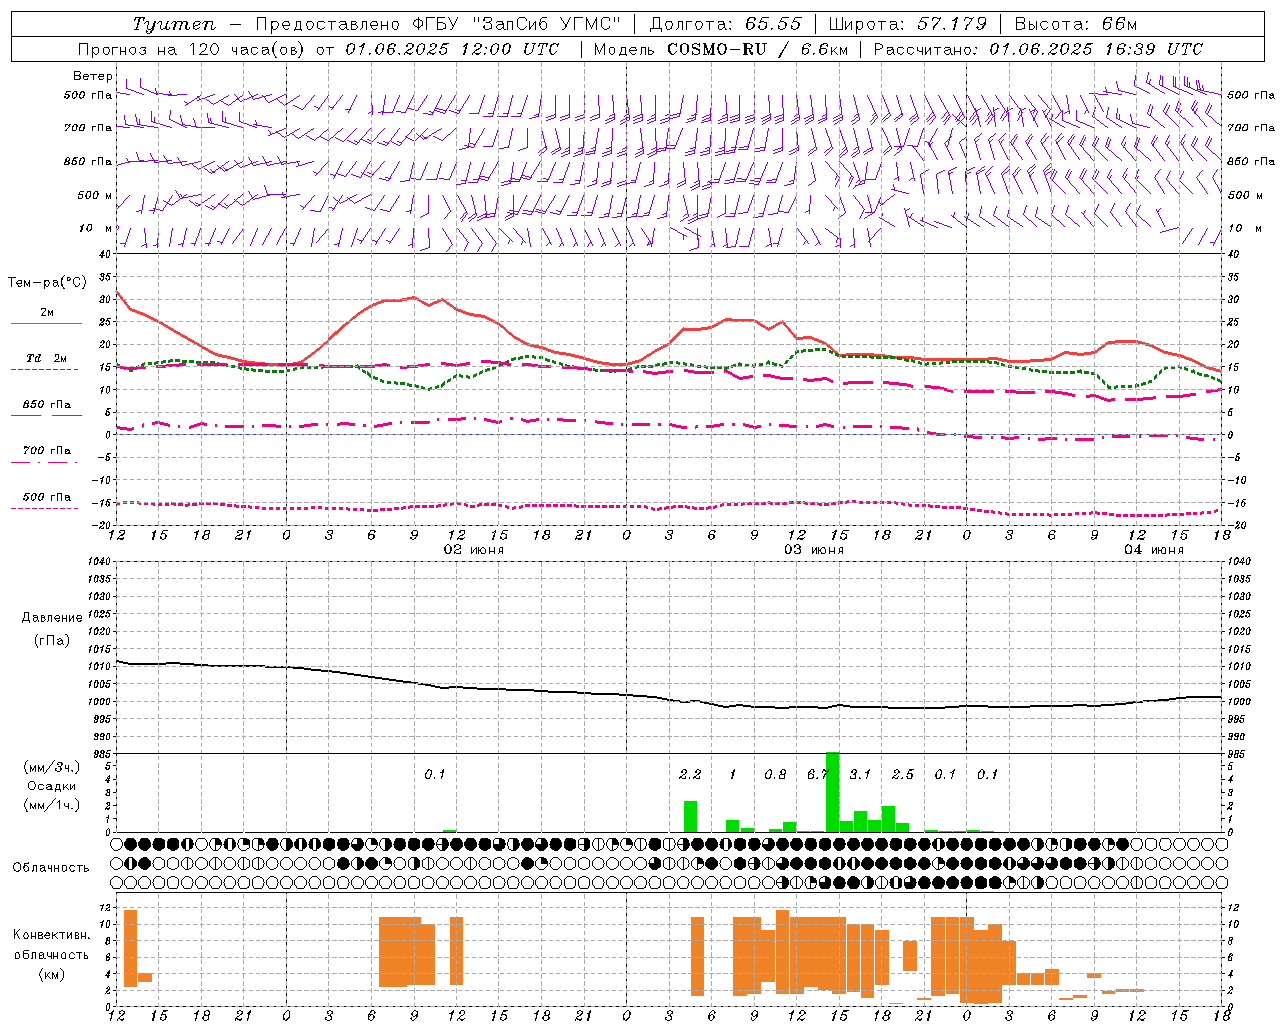Screen dimensions: 1280x1024
Task: Click the "2.5" precipitation total value
Action: [x=903, y=774]
